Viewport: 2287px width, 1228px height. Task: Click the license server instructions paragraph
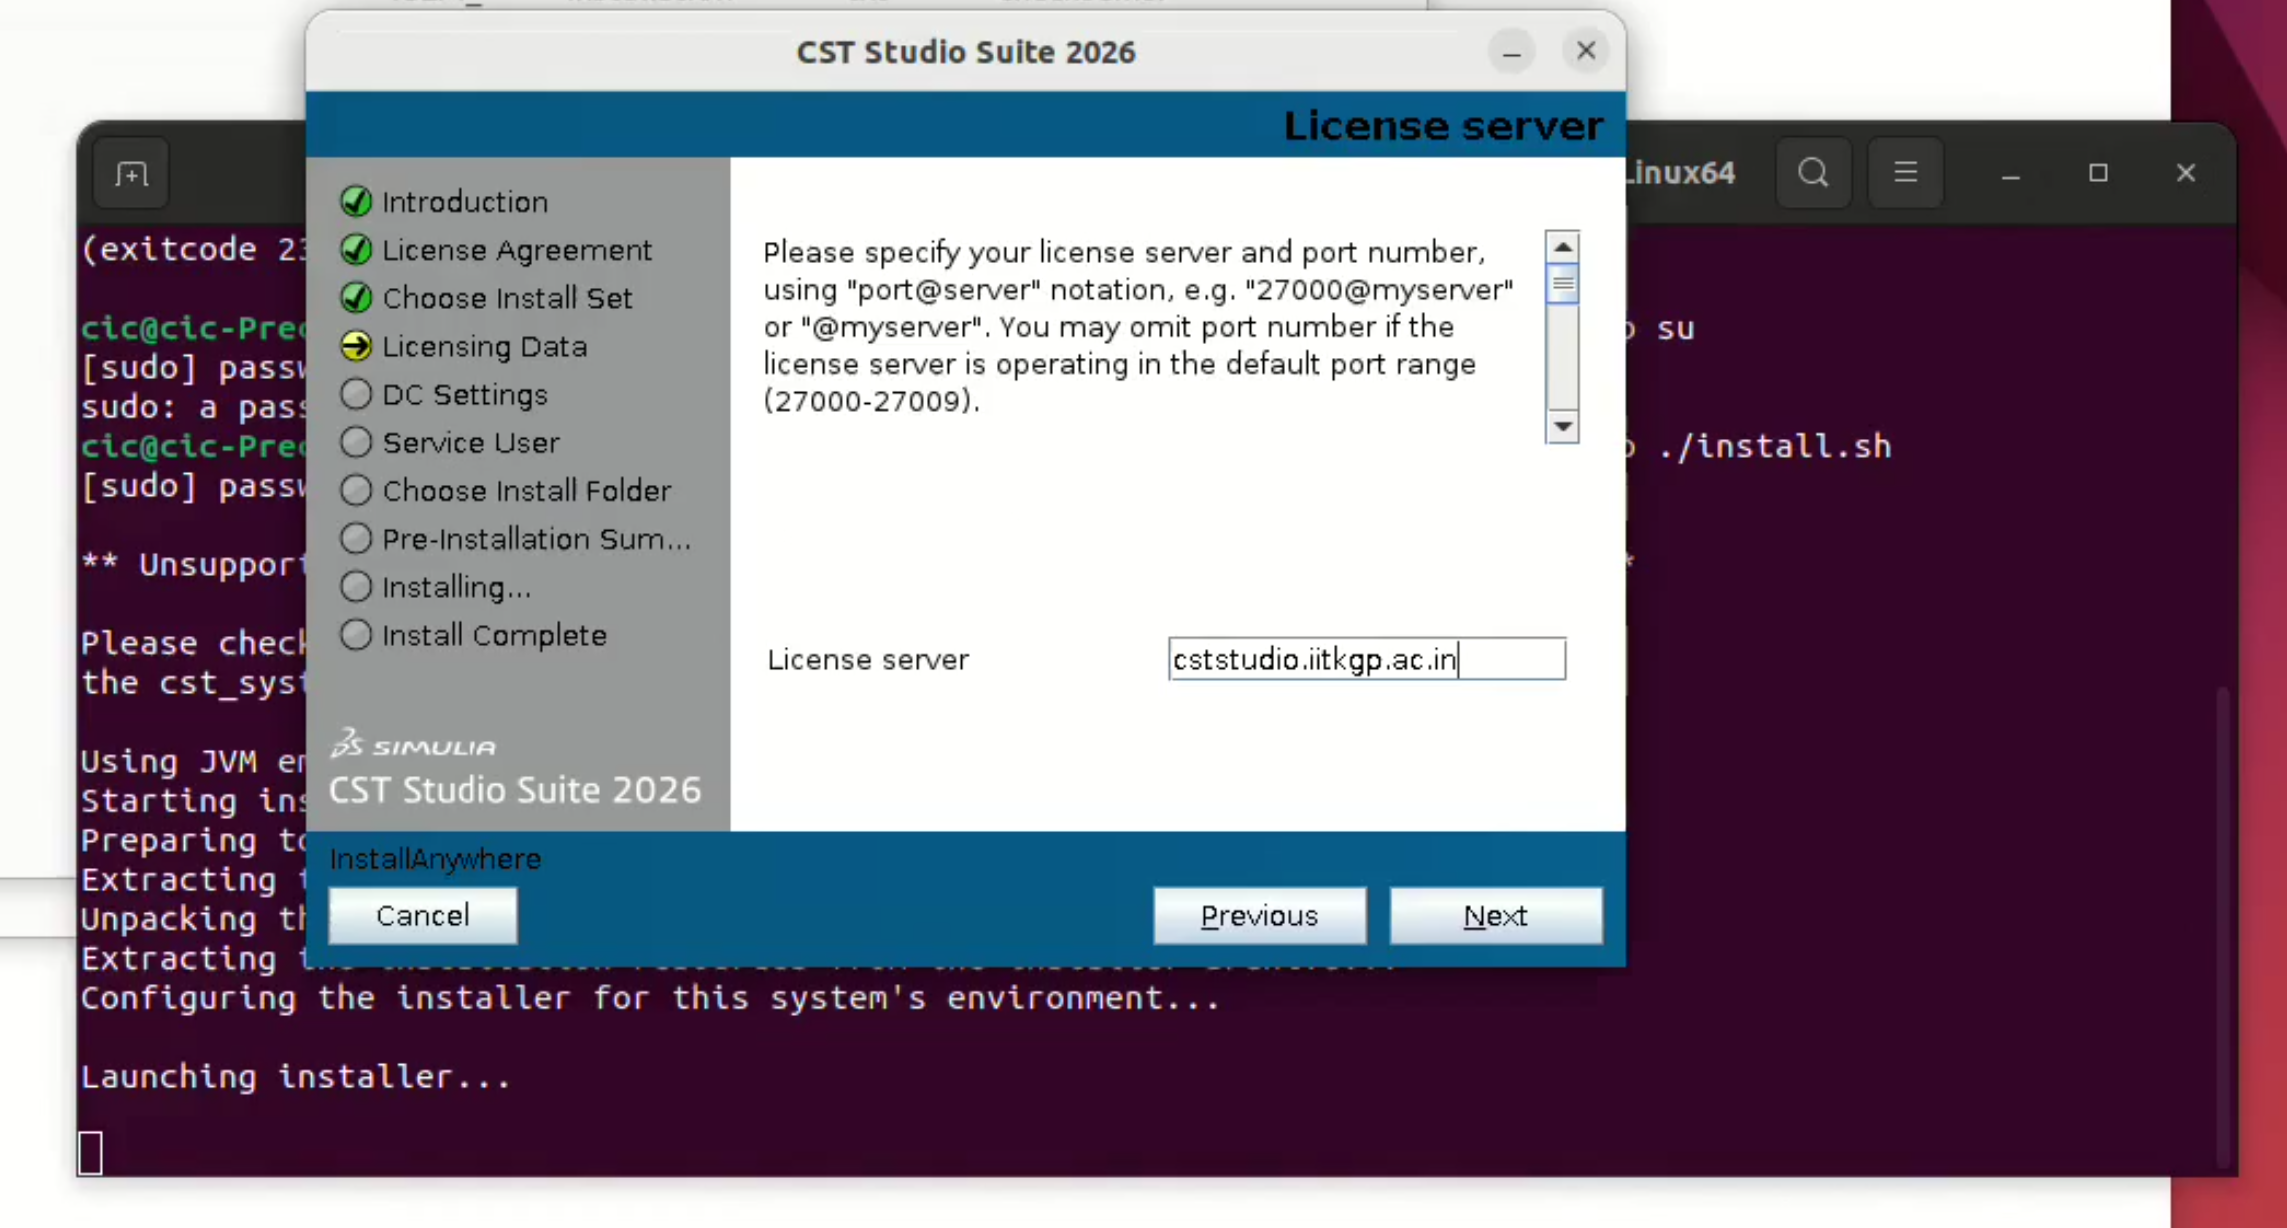coord(1139,327)
